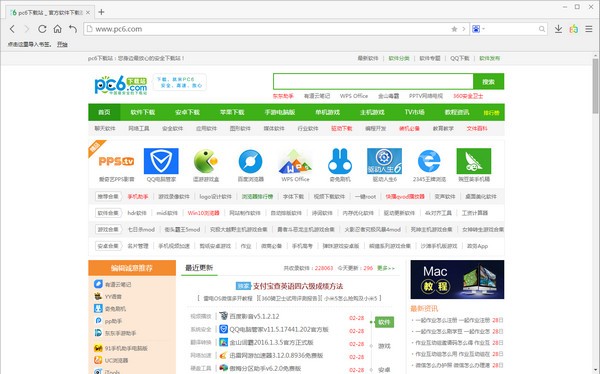Click the colorful extension icon in toolbar
The image size is (600, 374).
tap(574, 29)
